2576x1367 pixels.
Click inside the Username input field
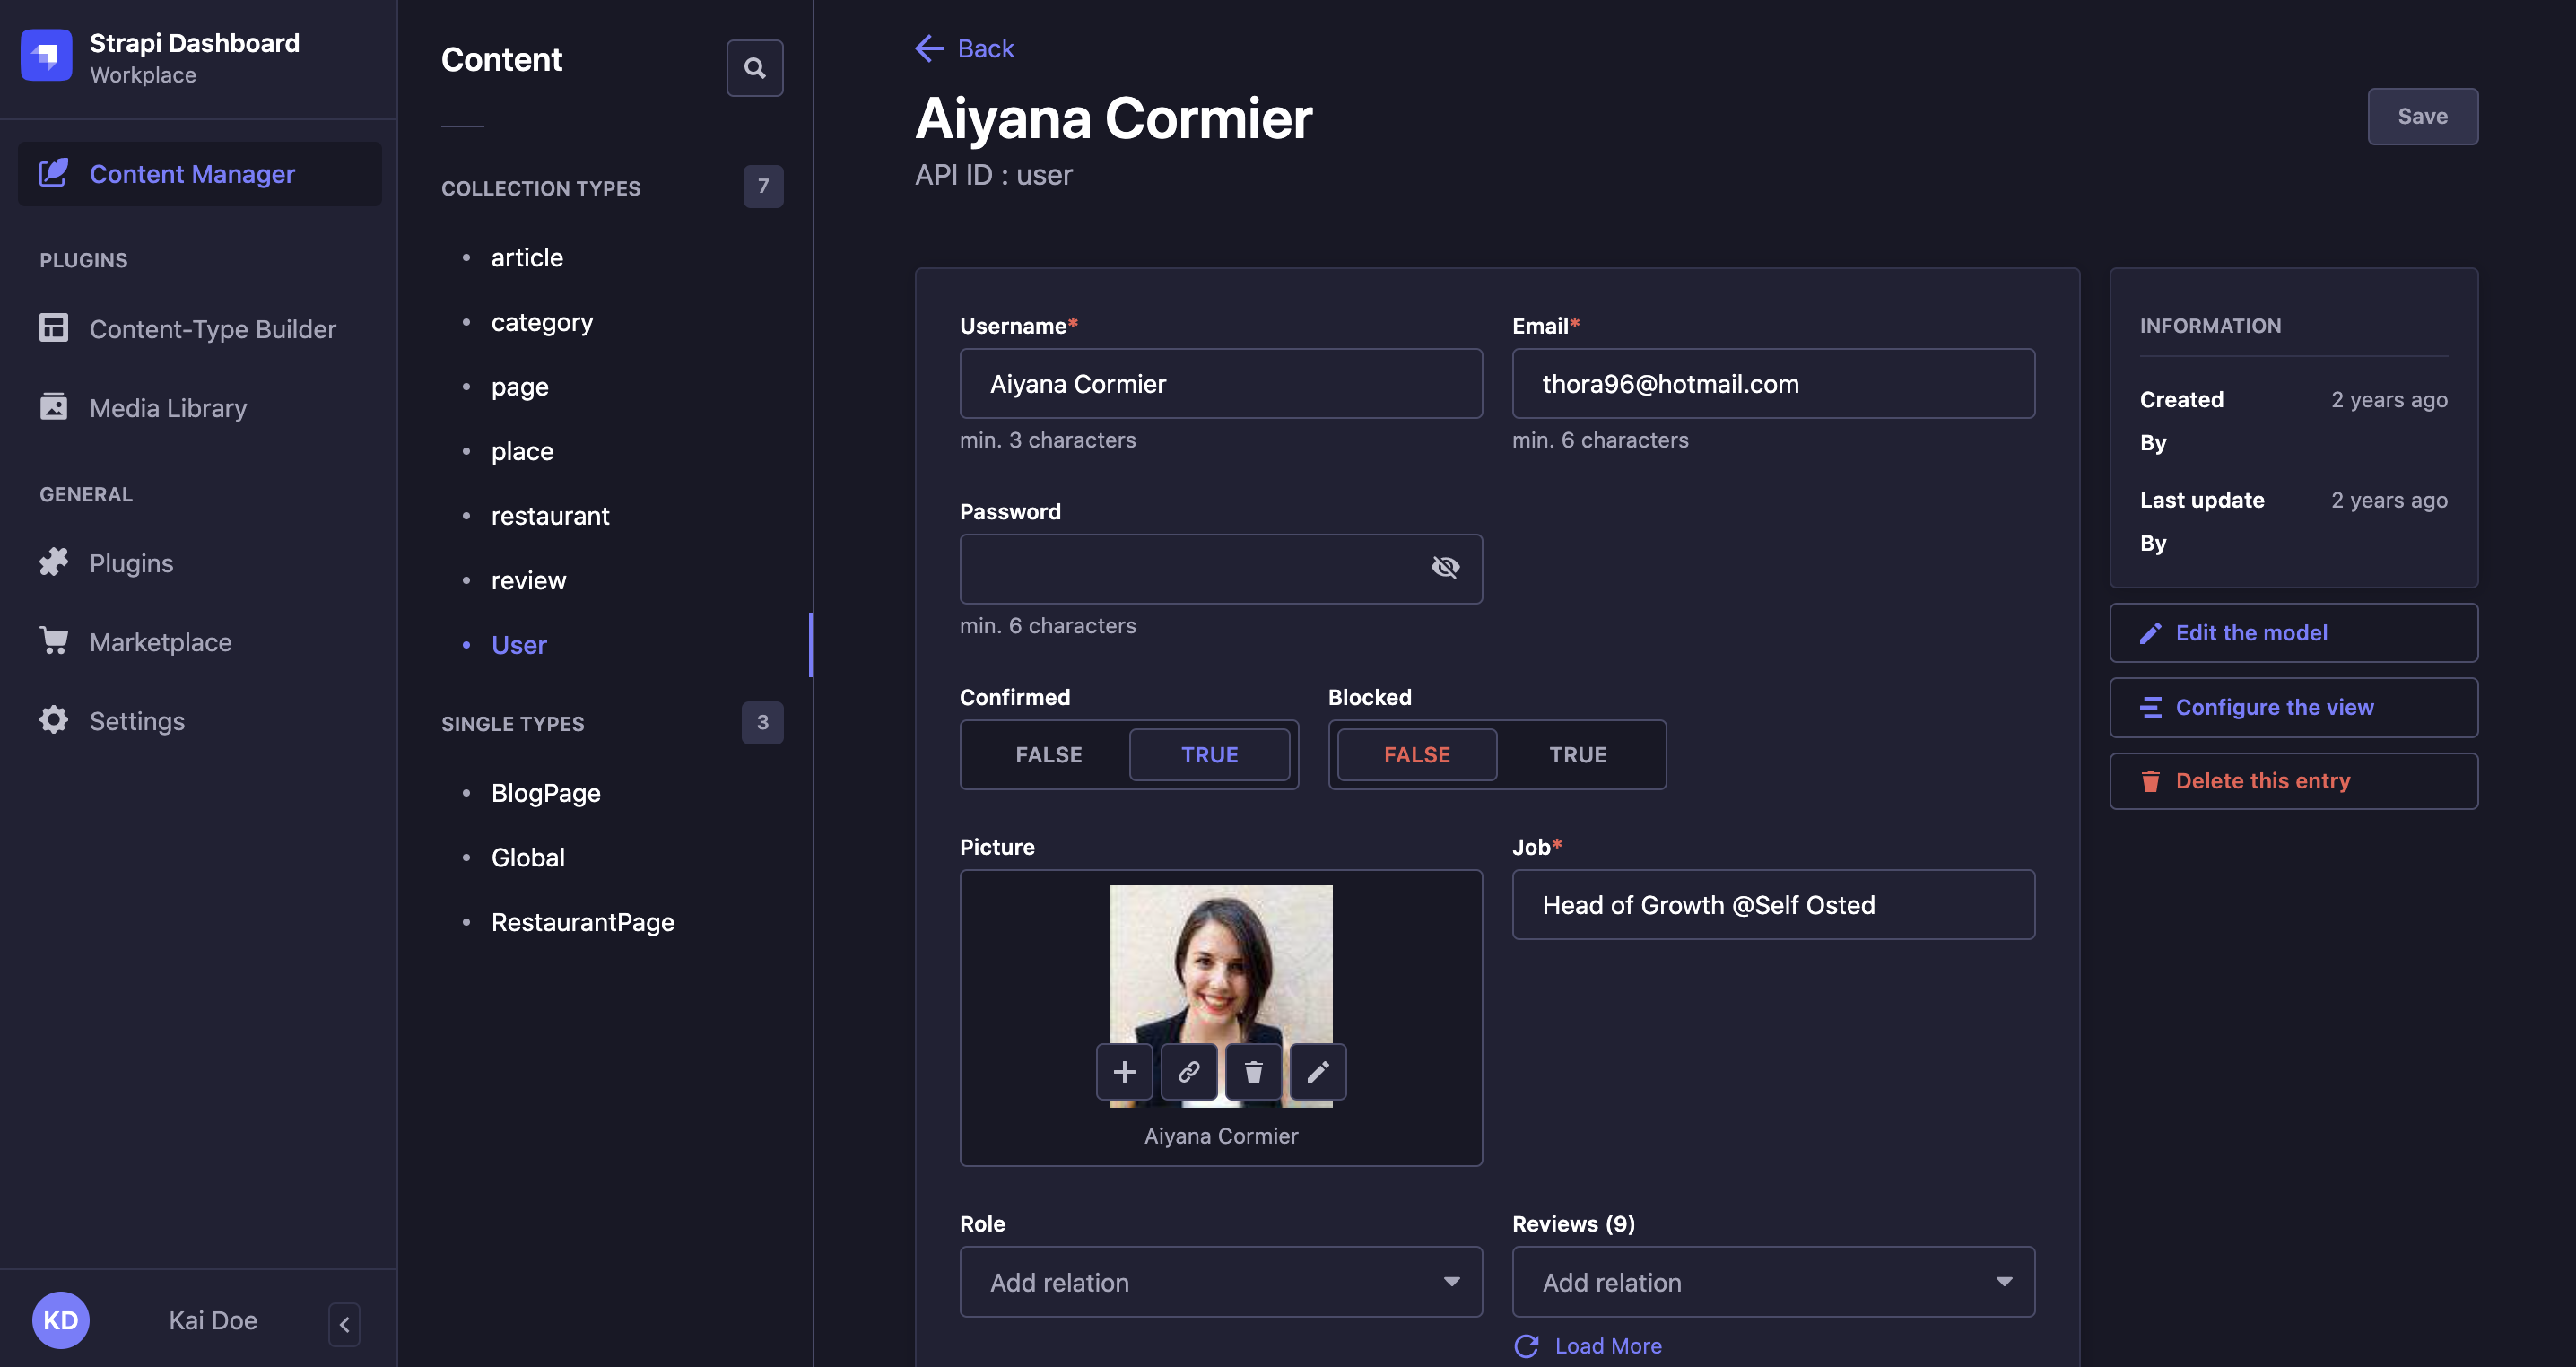[1220, 383]
